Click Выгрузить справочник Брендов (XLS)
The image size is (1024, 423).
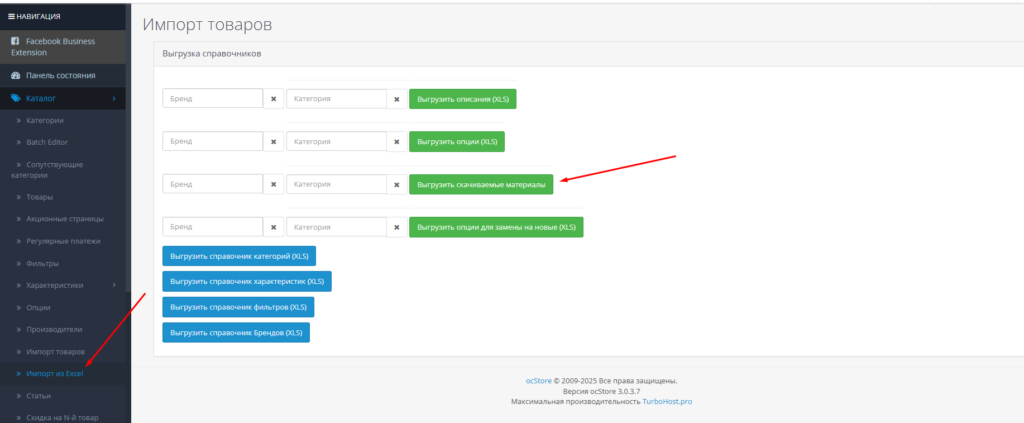point(236,332)
